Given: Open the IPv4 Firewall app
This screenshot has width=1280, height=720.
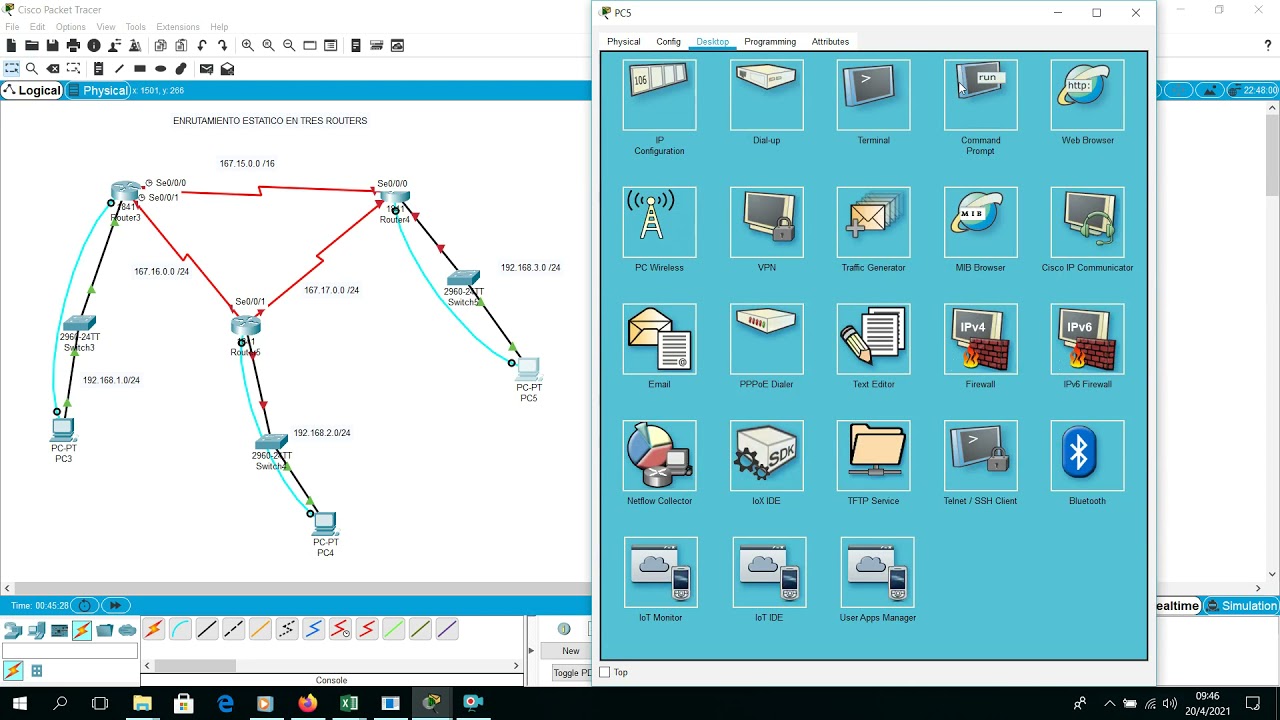Looking at the screenshot, I should click(x=980, y=339).
